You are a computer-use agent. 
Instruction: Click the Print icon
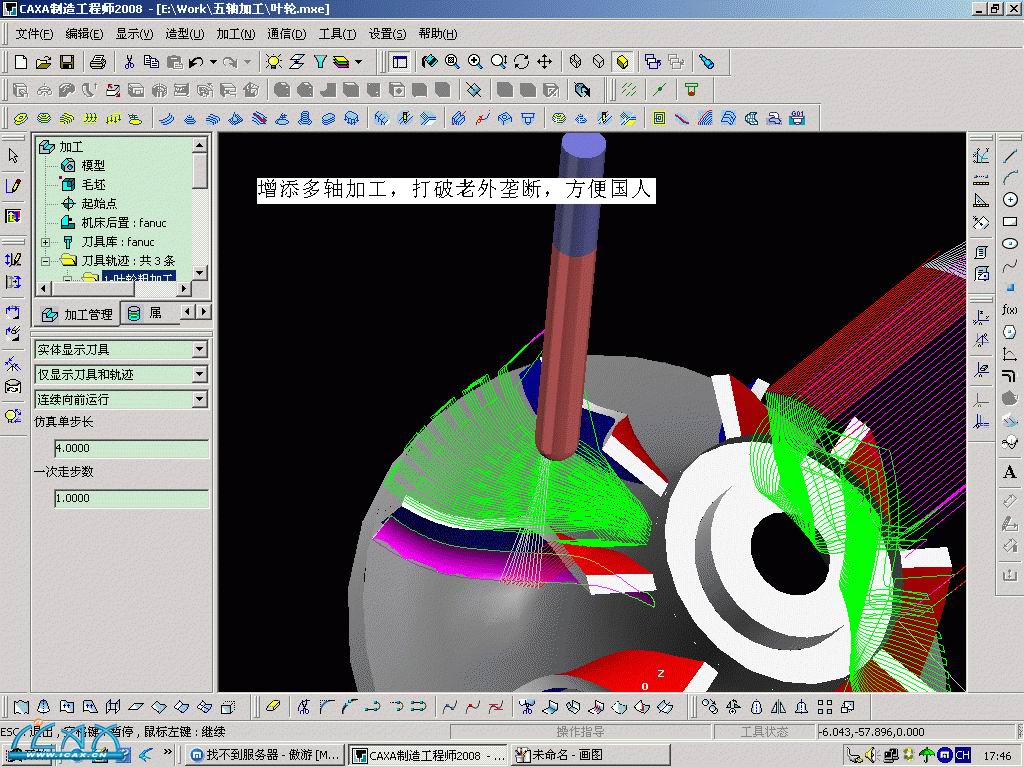pos(98,62)
